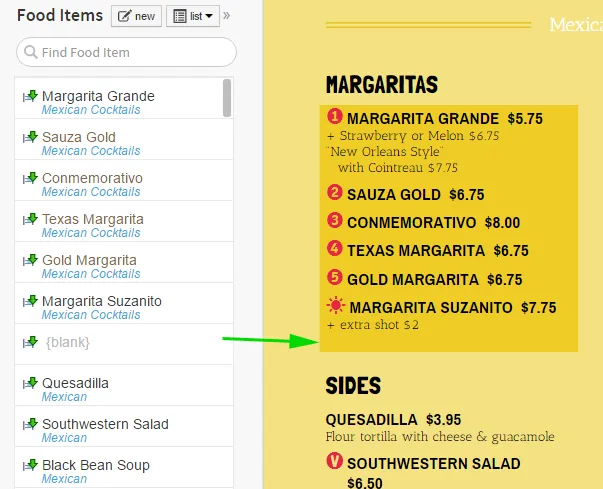Open Mexican Cocktails link under Sauza Gold
Viewport: 603px width, 489px height.
pos(91,151)
